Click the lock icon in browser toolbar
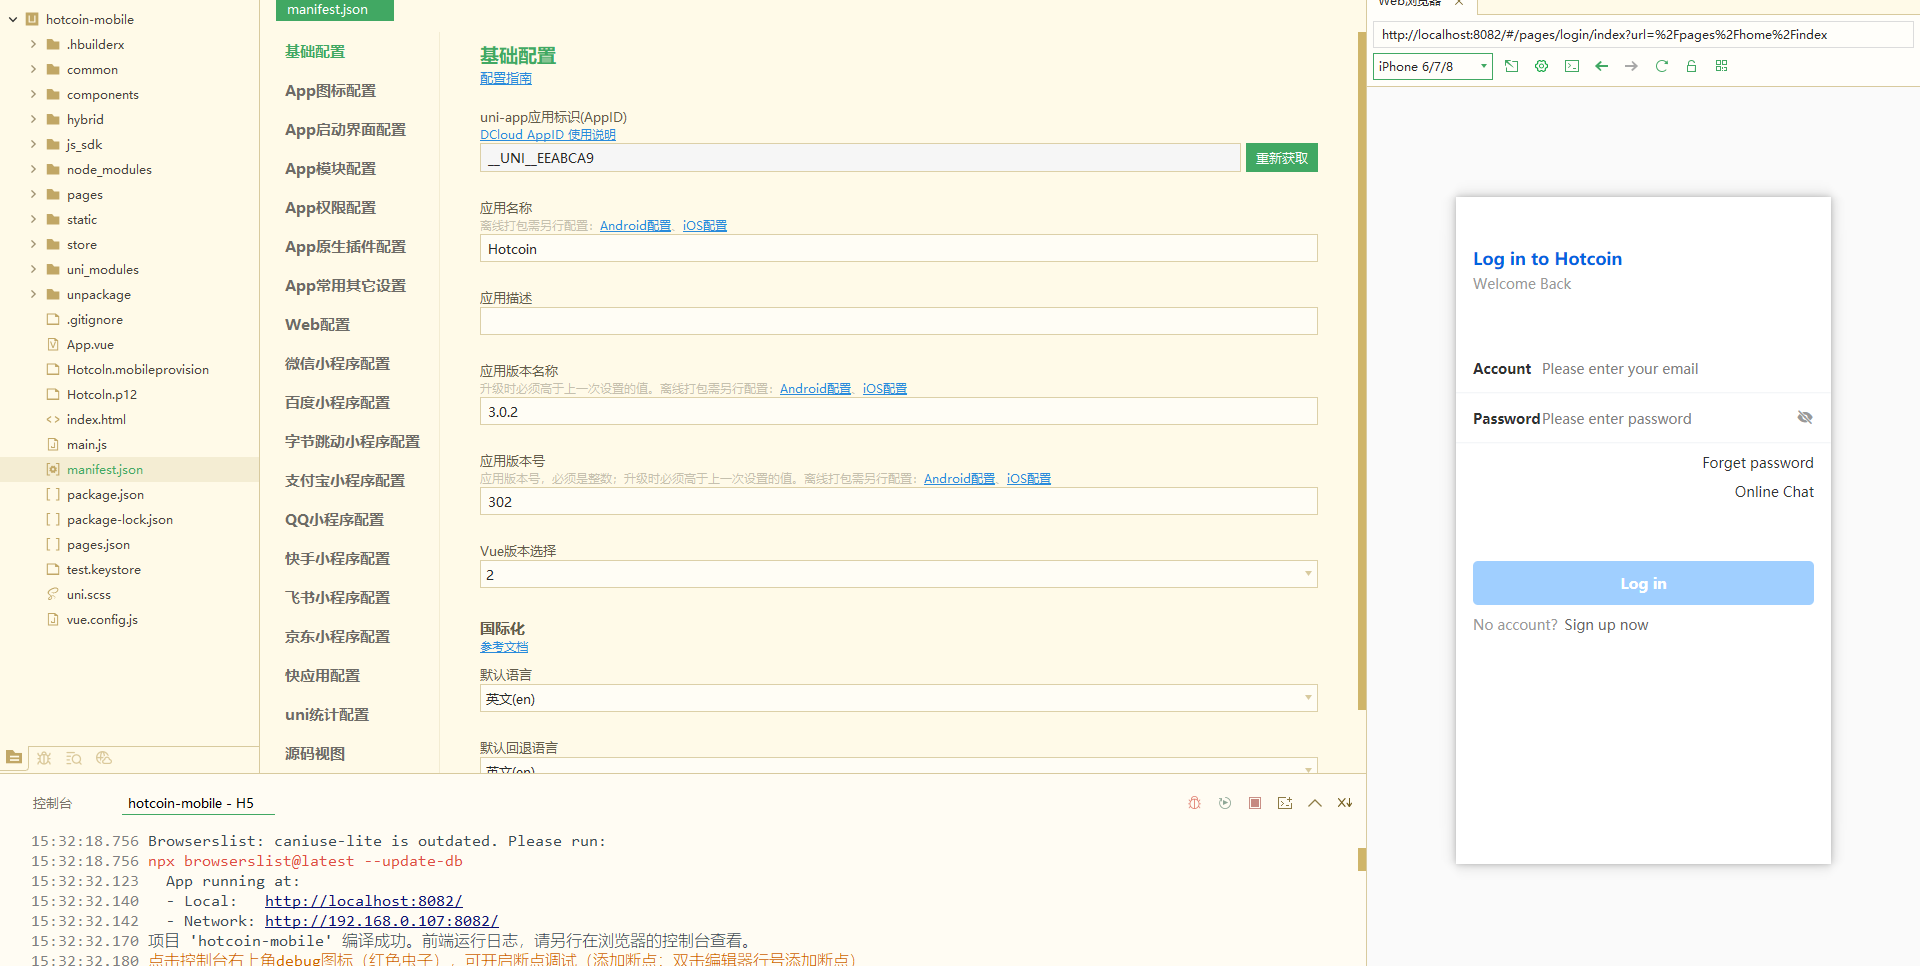This screenshot has width=1920, height=966. coord(1692,66)
